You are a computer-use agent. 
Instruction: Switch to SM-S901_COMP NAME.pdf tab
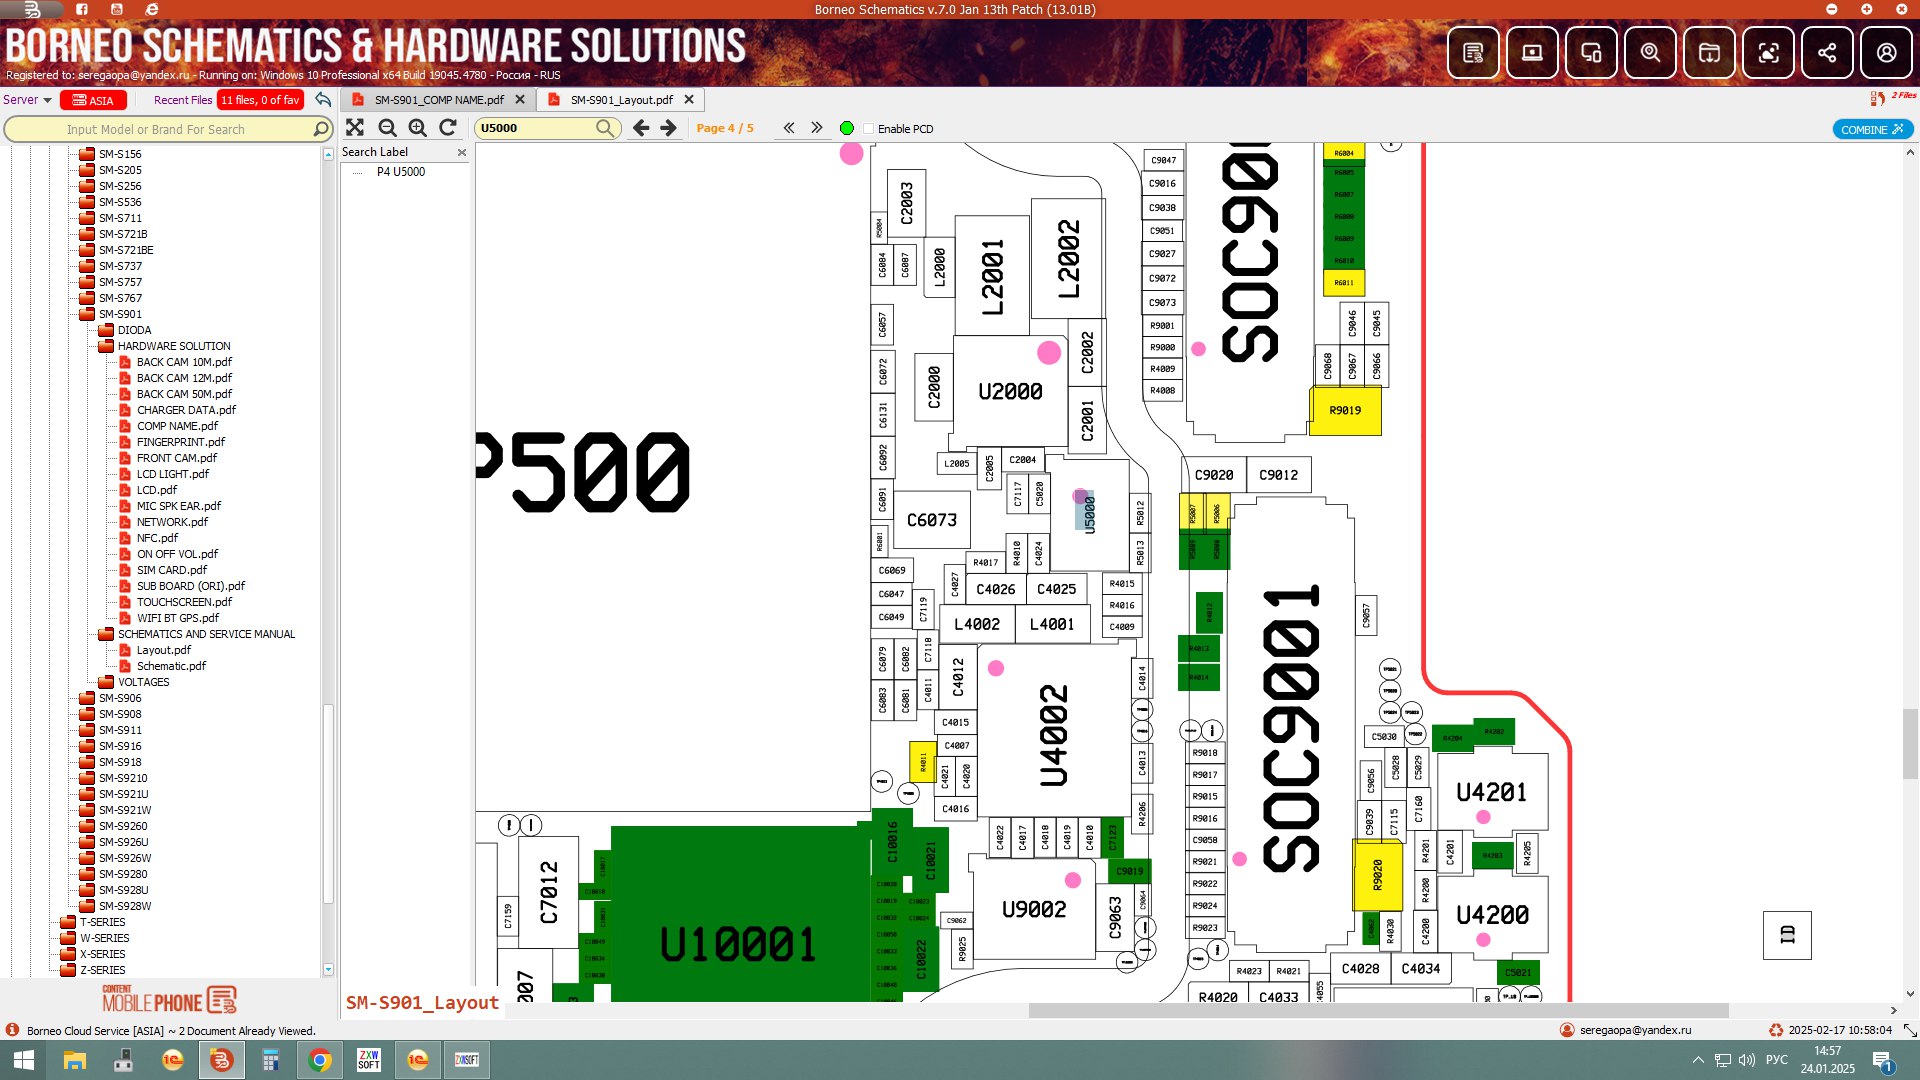click(438, 100)
